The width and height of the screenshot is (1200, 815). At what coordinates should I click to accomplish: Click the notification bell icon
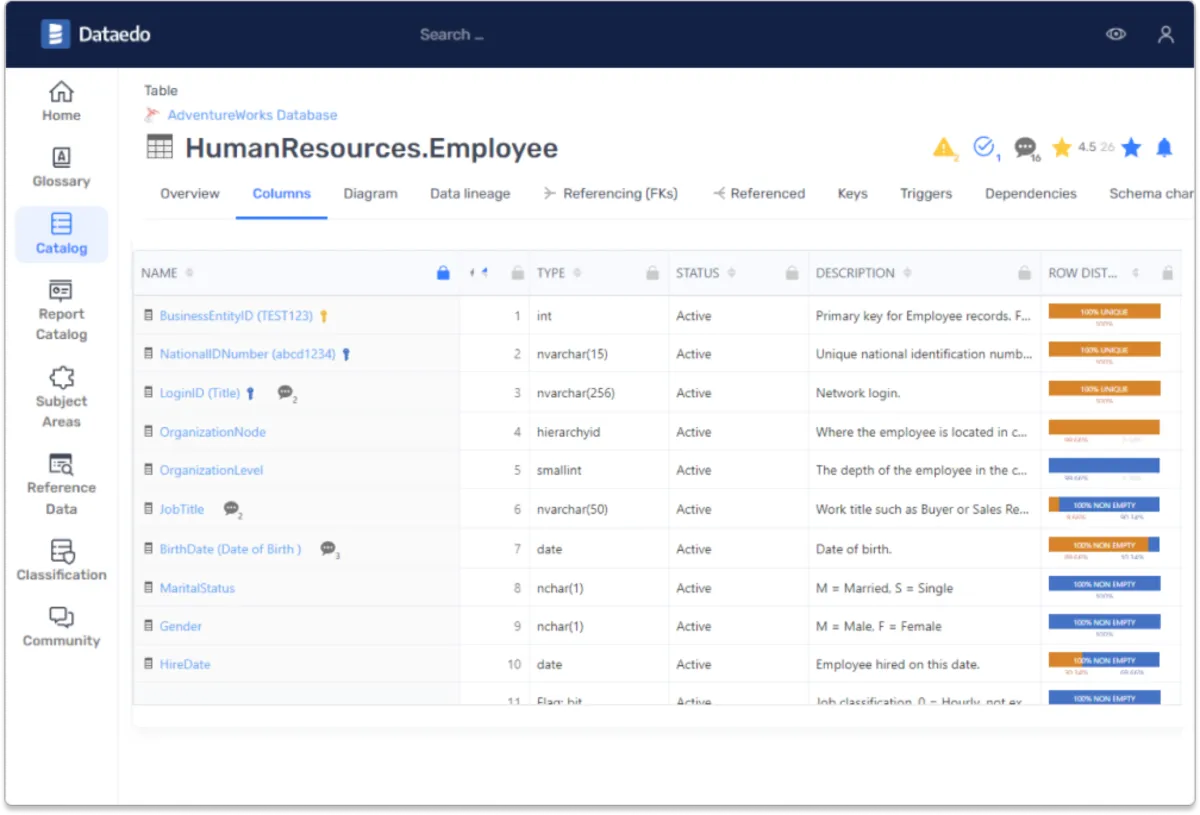point(1164,148)
